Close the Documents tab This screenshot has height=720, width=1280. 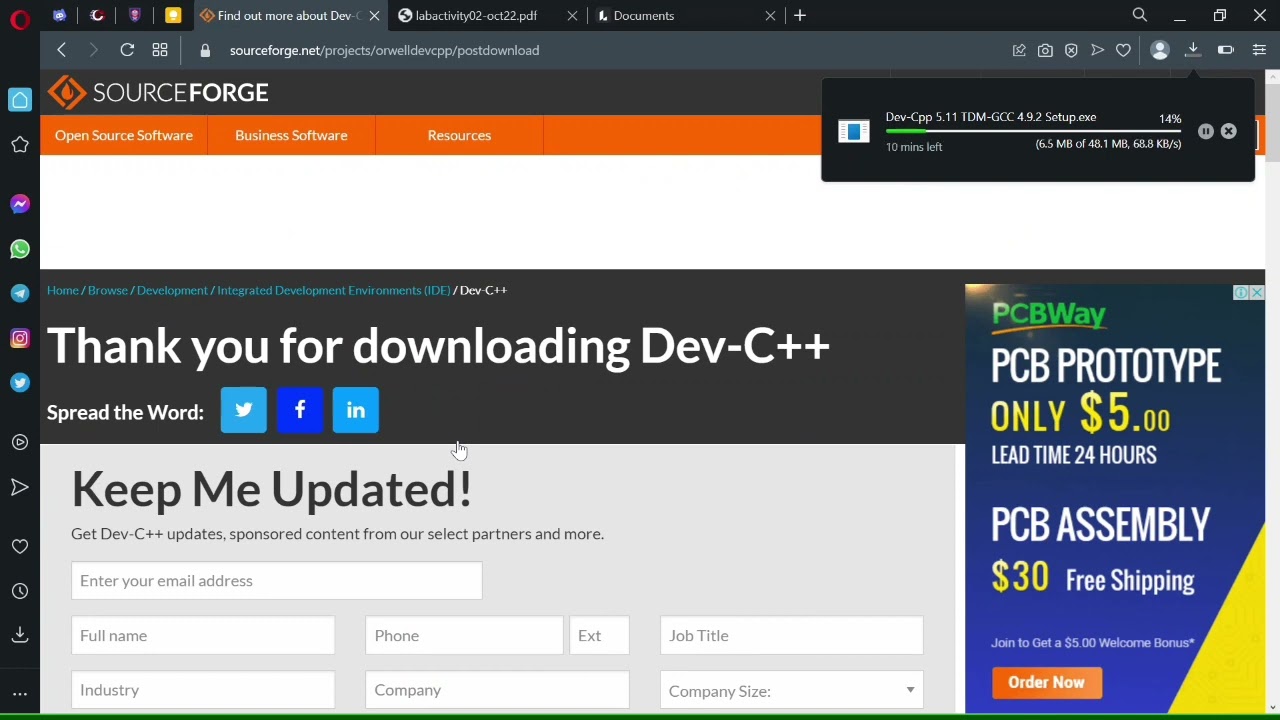[771, 16]
